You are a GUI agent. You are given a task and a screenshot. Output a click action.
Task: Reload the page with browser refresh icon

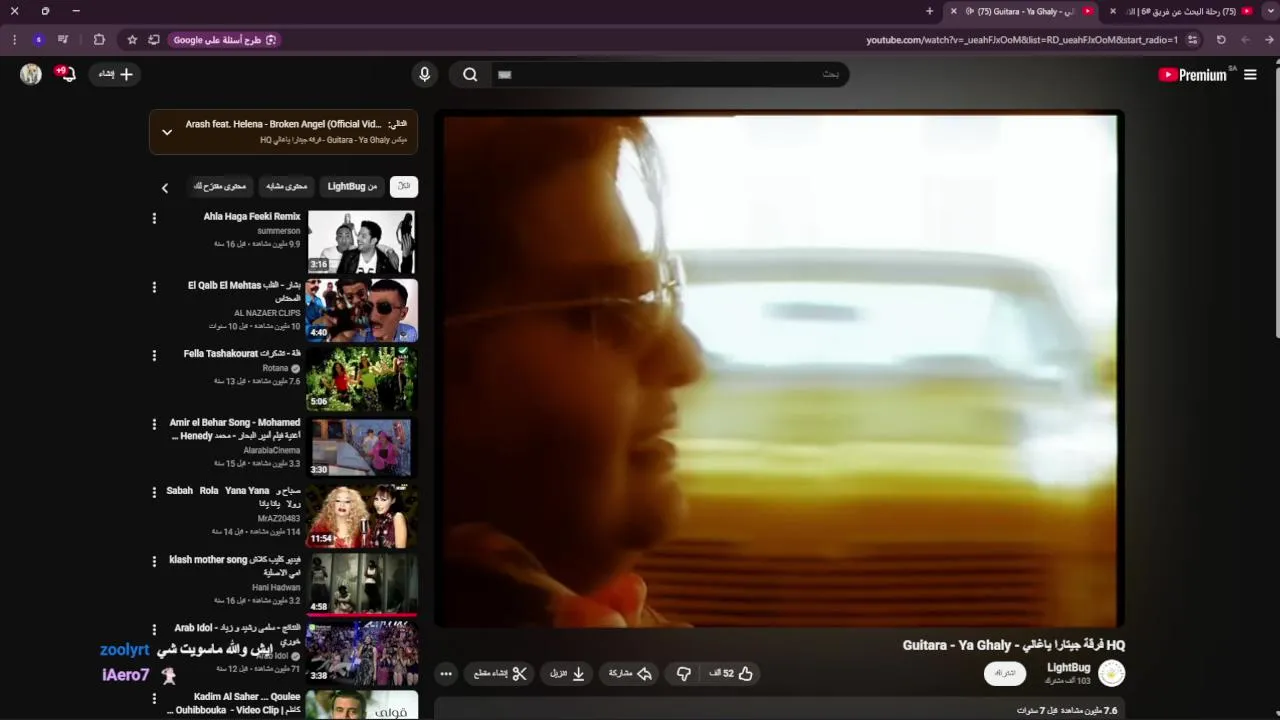coord(1221,40)
